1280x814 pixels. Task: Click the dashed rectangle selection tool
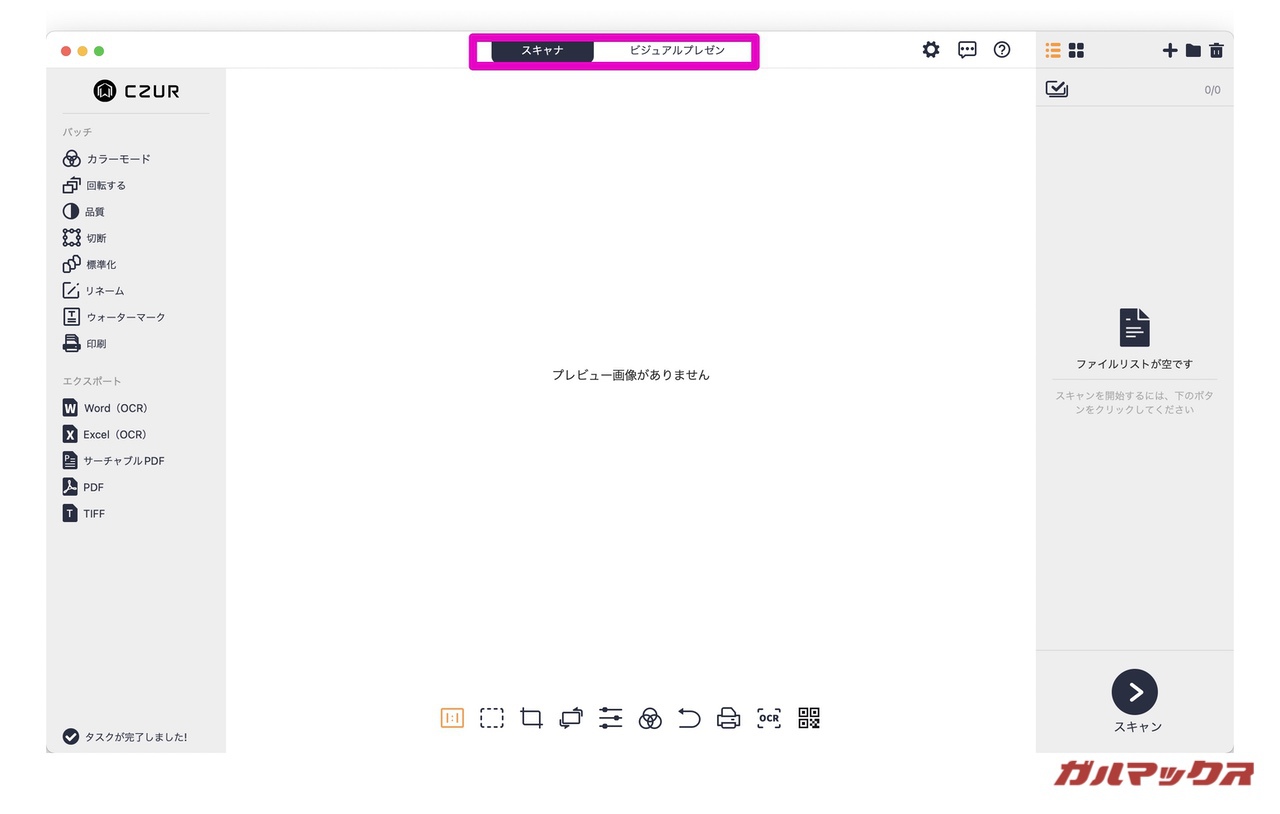[x=491, y=718]
